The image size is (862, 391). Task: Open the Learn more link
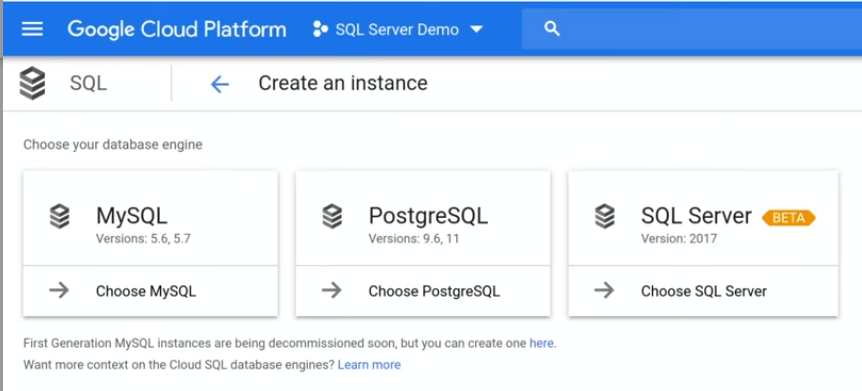pos(369,365)
